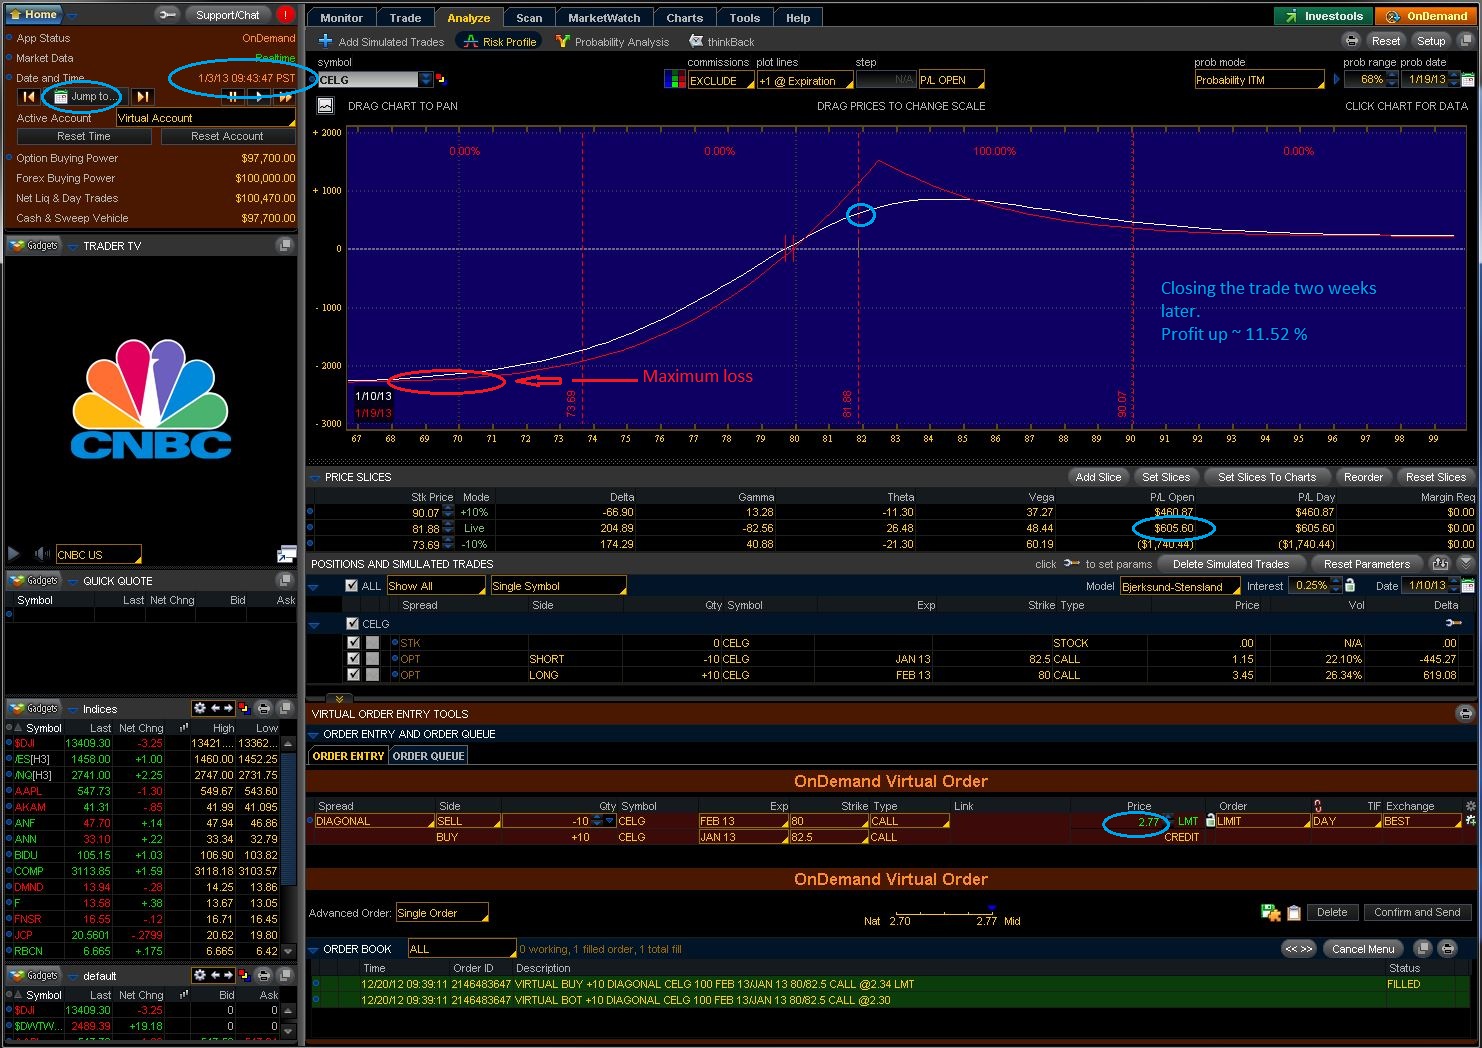Click the Indices watchlist vertical scrollbar

pyautogui.click(x=288, y=847)
